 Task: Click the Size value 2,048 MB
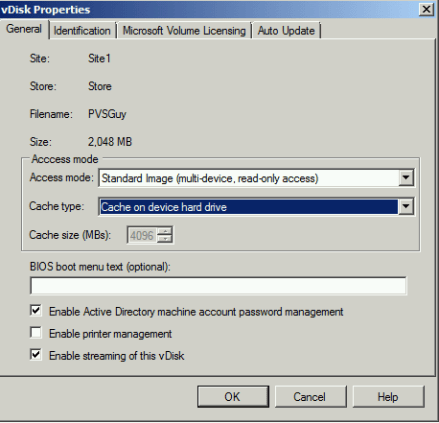coord(110,142)
